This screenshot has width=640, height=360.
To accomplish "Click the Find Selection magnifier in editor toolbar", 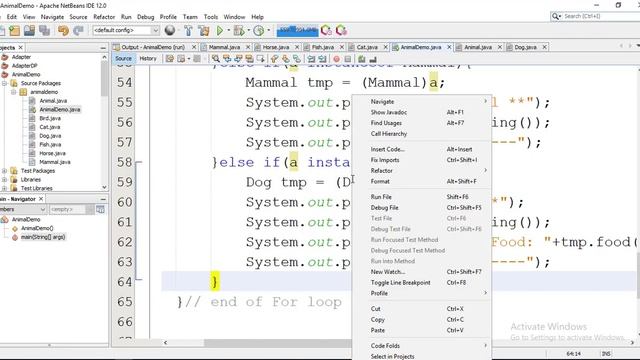I will 216,59.
